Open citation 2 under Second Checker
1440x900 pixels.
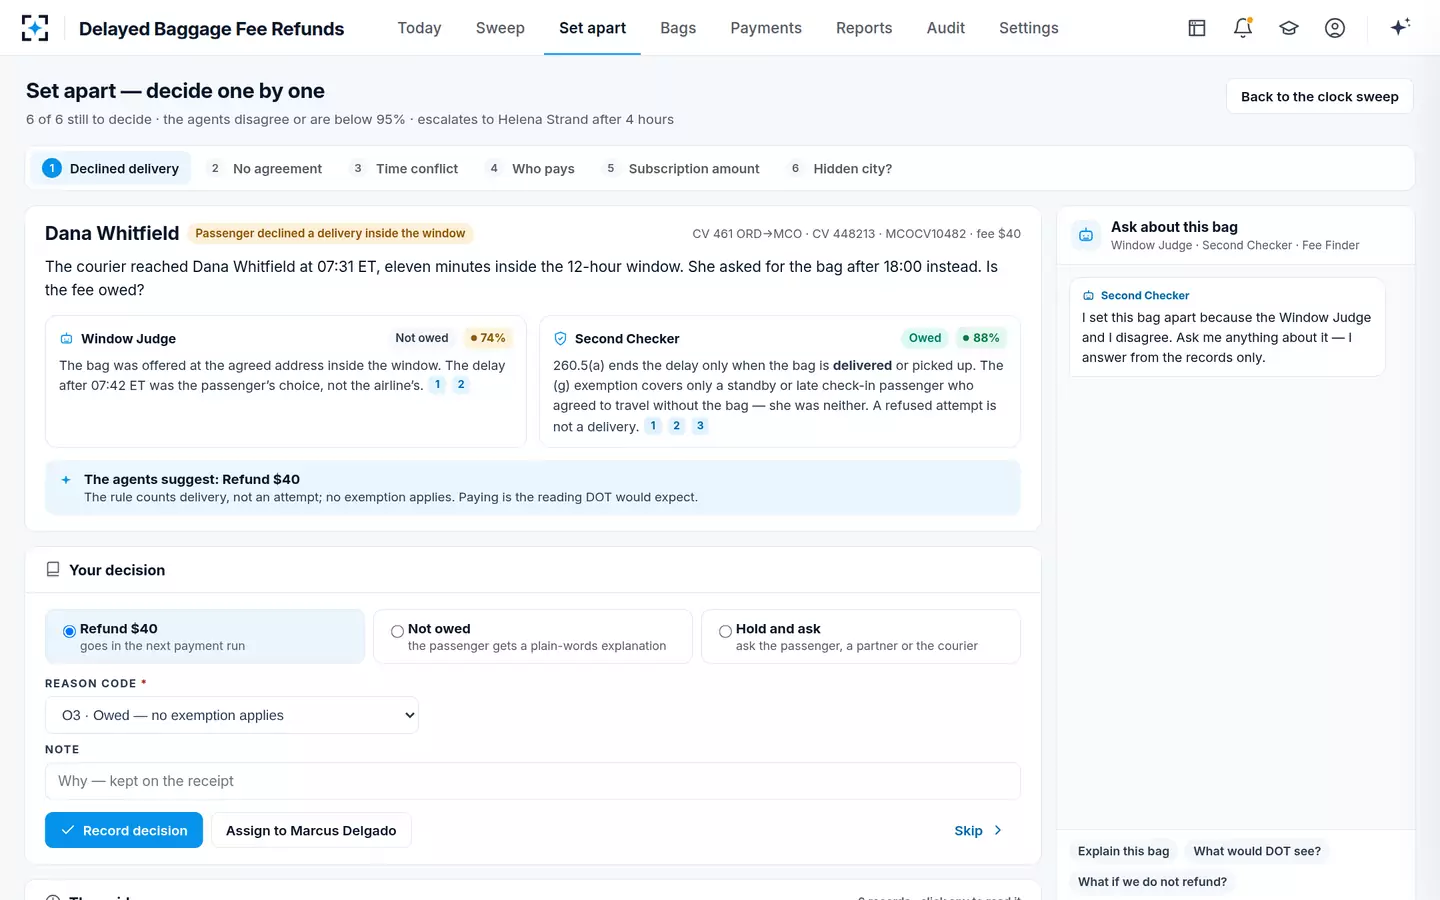click(677, 426)
